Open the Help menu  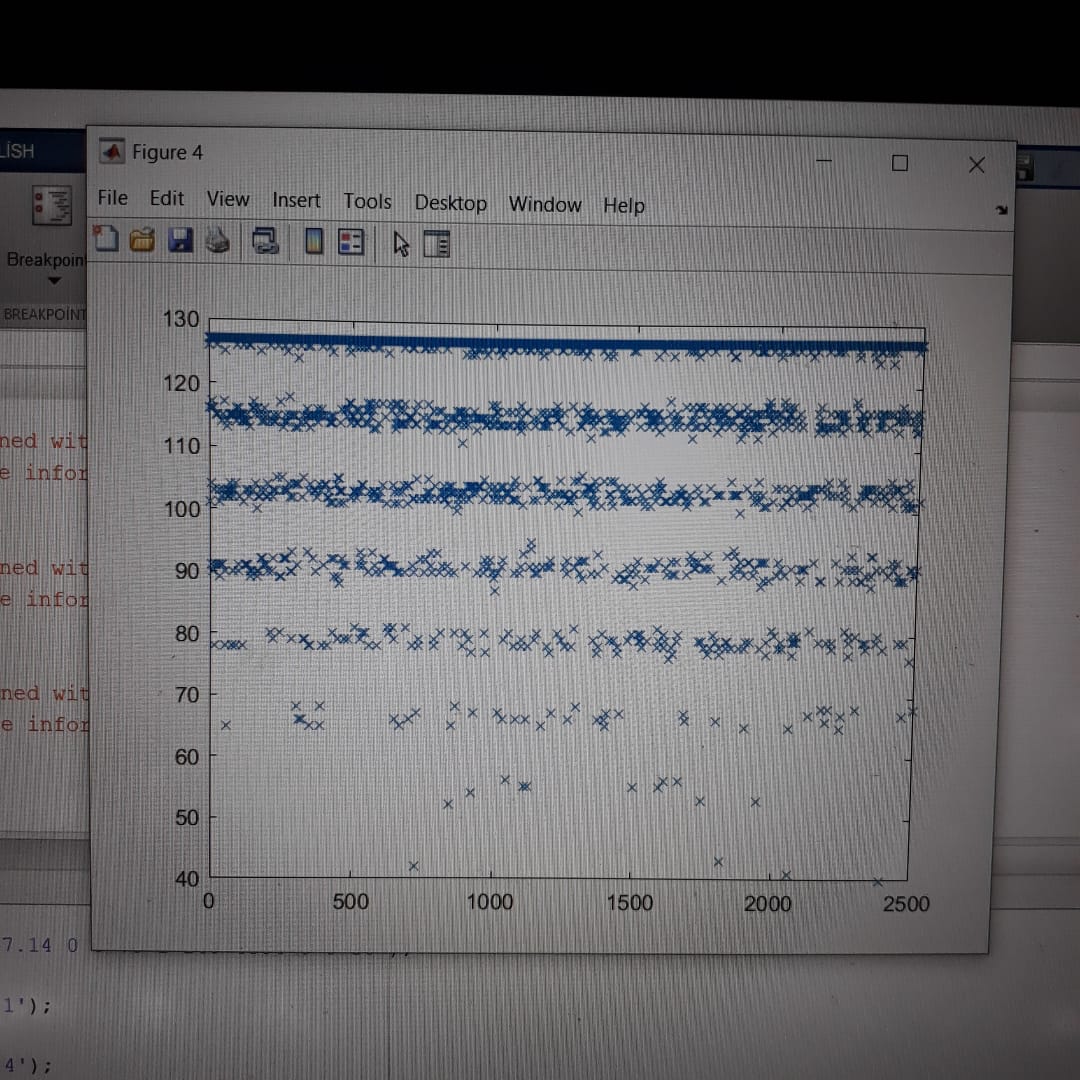pyautogui.click(x=624, y=205)
